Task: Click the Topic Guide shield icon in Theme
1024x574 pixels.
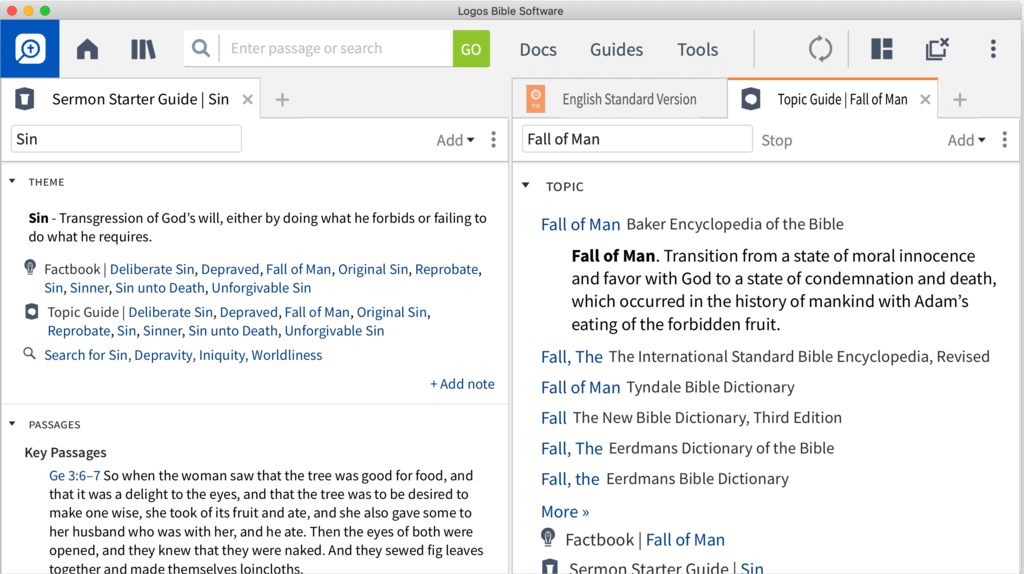Action: [31, 311]
